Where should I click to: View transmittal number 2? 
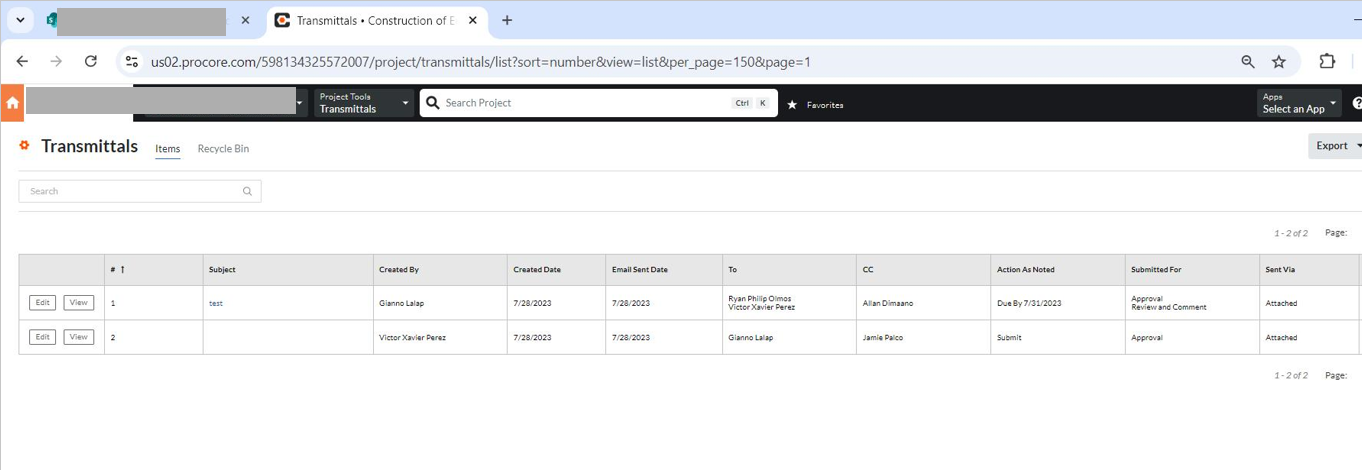tap(78, 337)
